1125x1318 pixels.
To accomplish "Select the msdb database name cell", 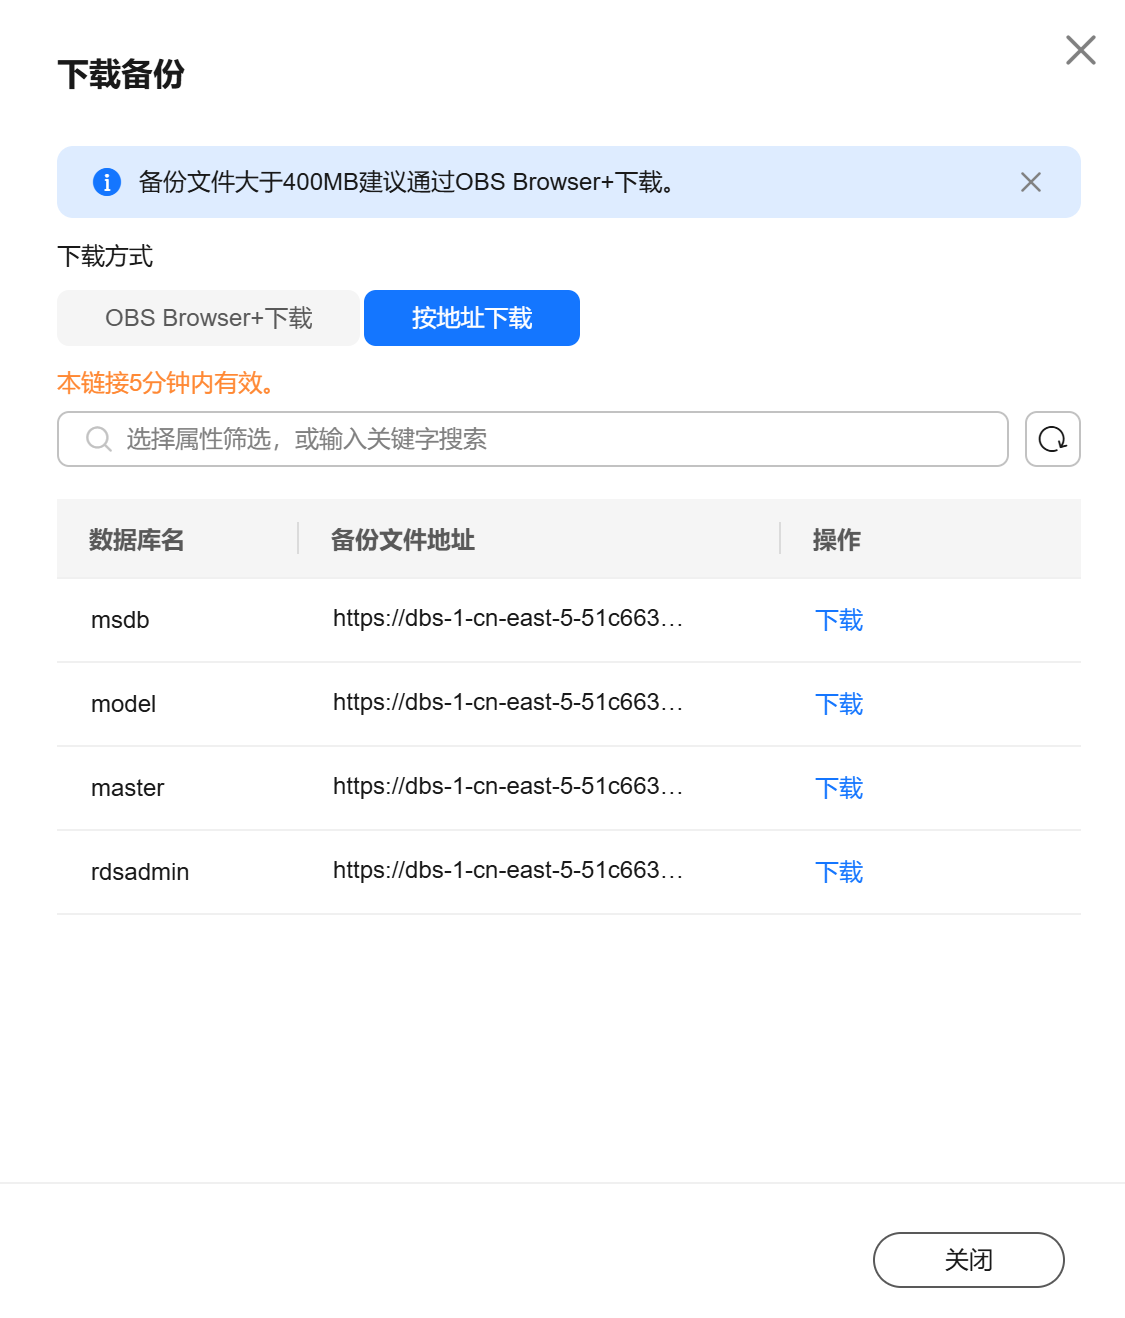I will [x=120, y=620].
